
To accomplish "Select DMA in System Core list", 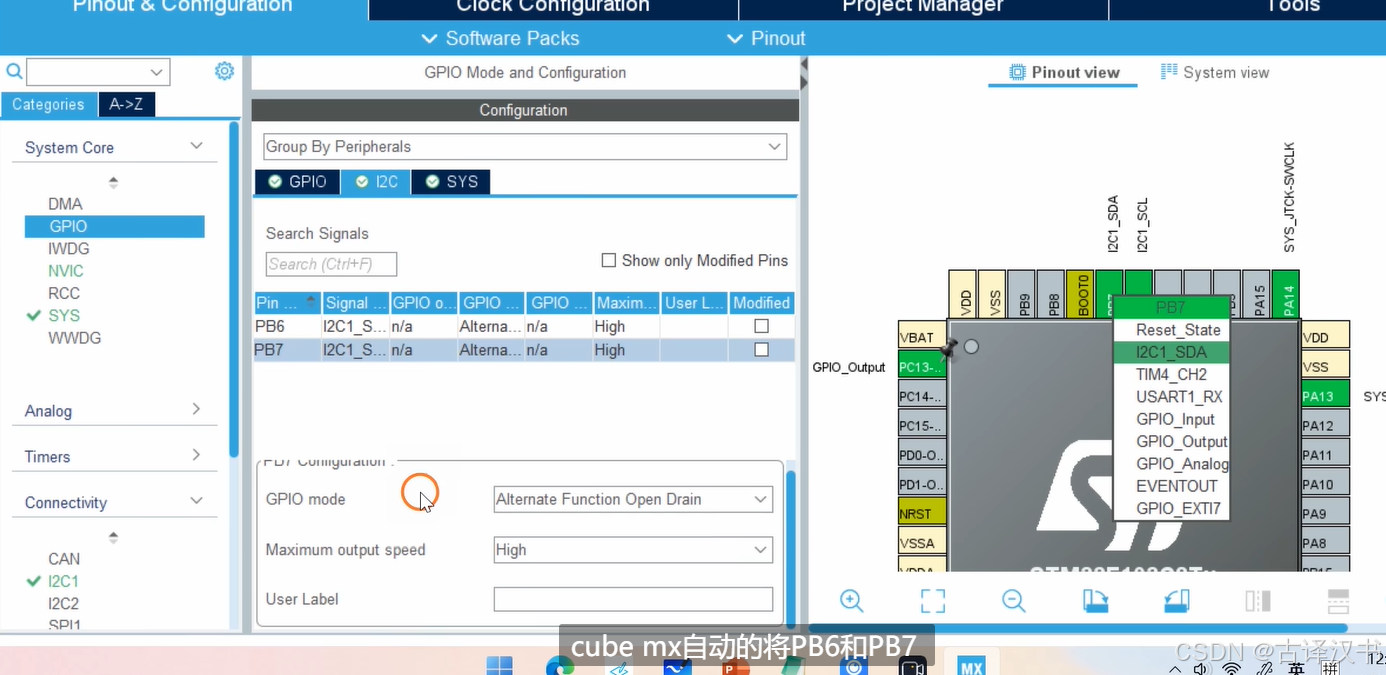I will pyautogui.click(x=65, y=204).
